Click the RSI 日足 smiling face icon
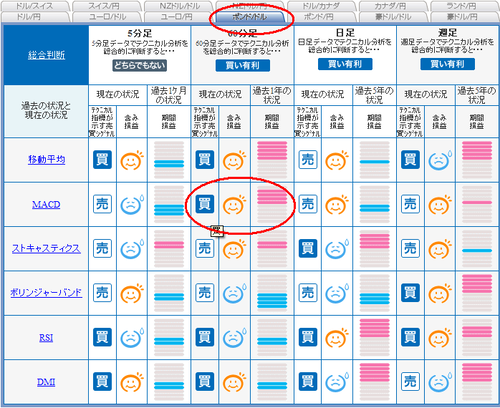Viewport: 500px width, 408px height. click(x=337, y=338)
